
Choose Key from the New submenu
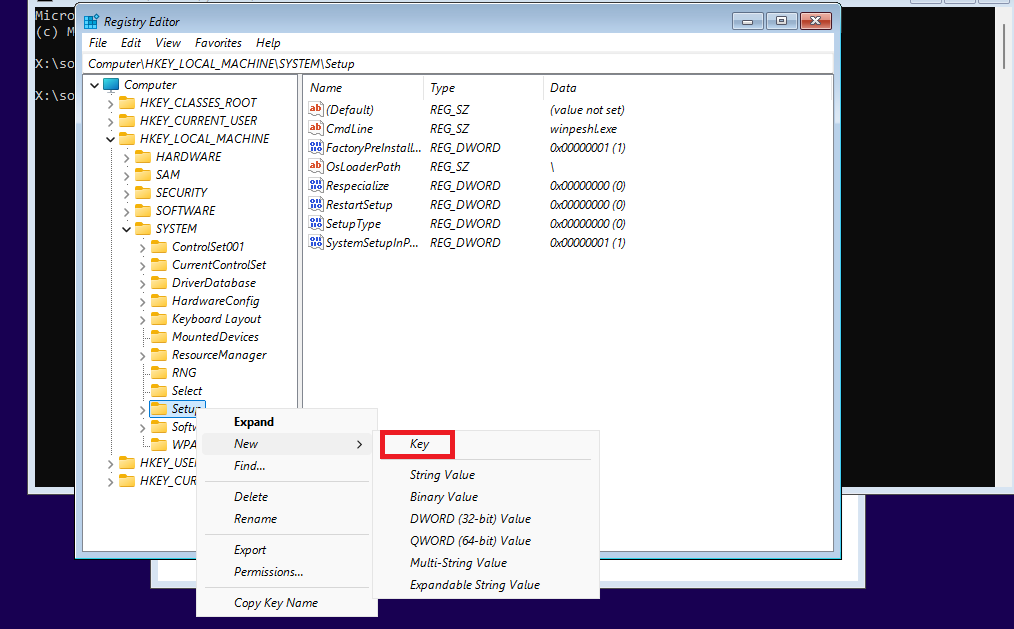(419, 444)
